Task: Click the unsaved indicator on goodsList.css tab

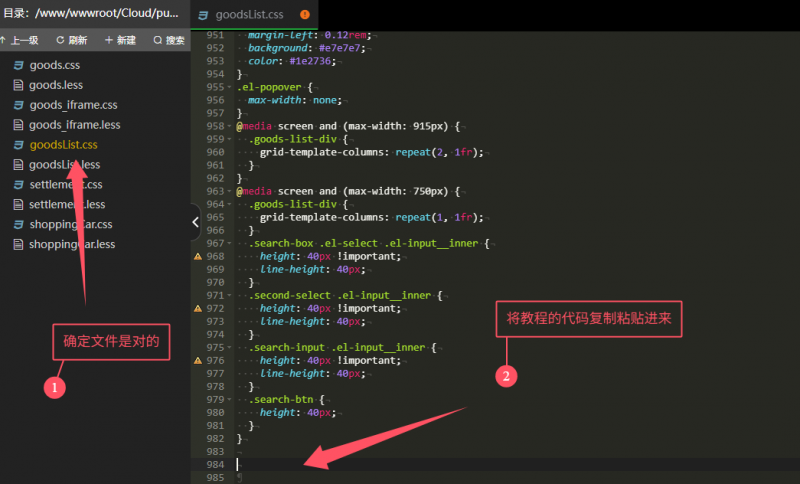Action: click(x=305, y=15)
